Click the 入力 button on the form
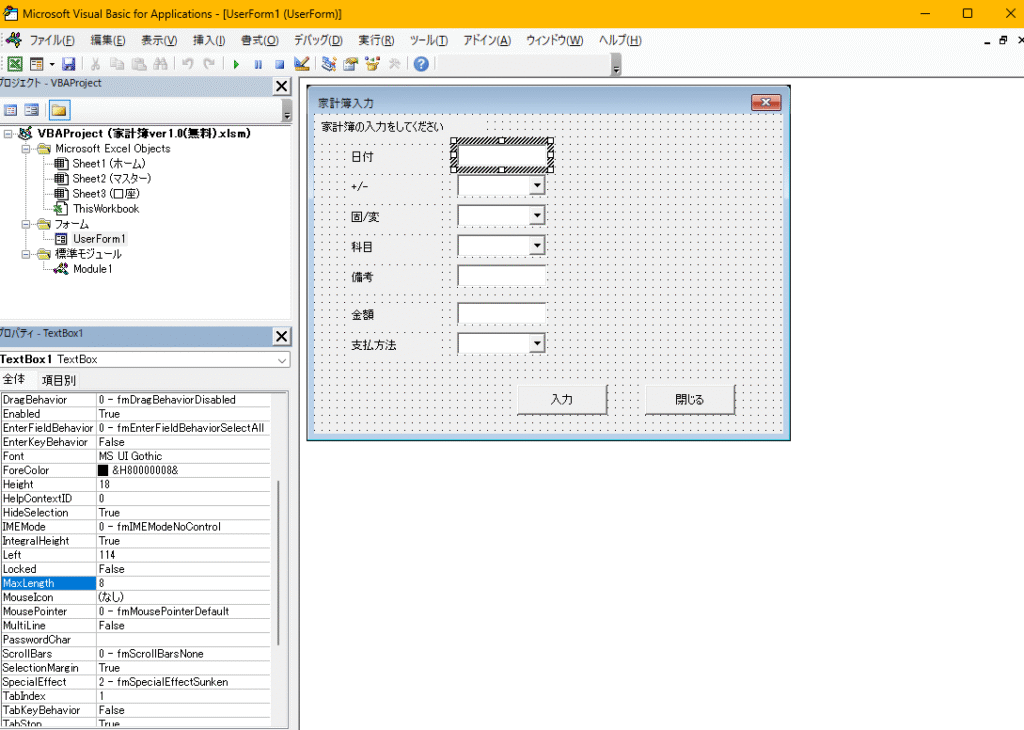The image size is (1024, 730). [562, 399]
